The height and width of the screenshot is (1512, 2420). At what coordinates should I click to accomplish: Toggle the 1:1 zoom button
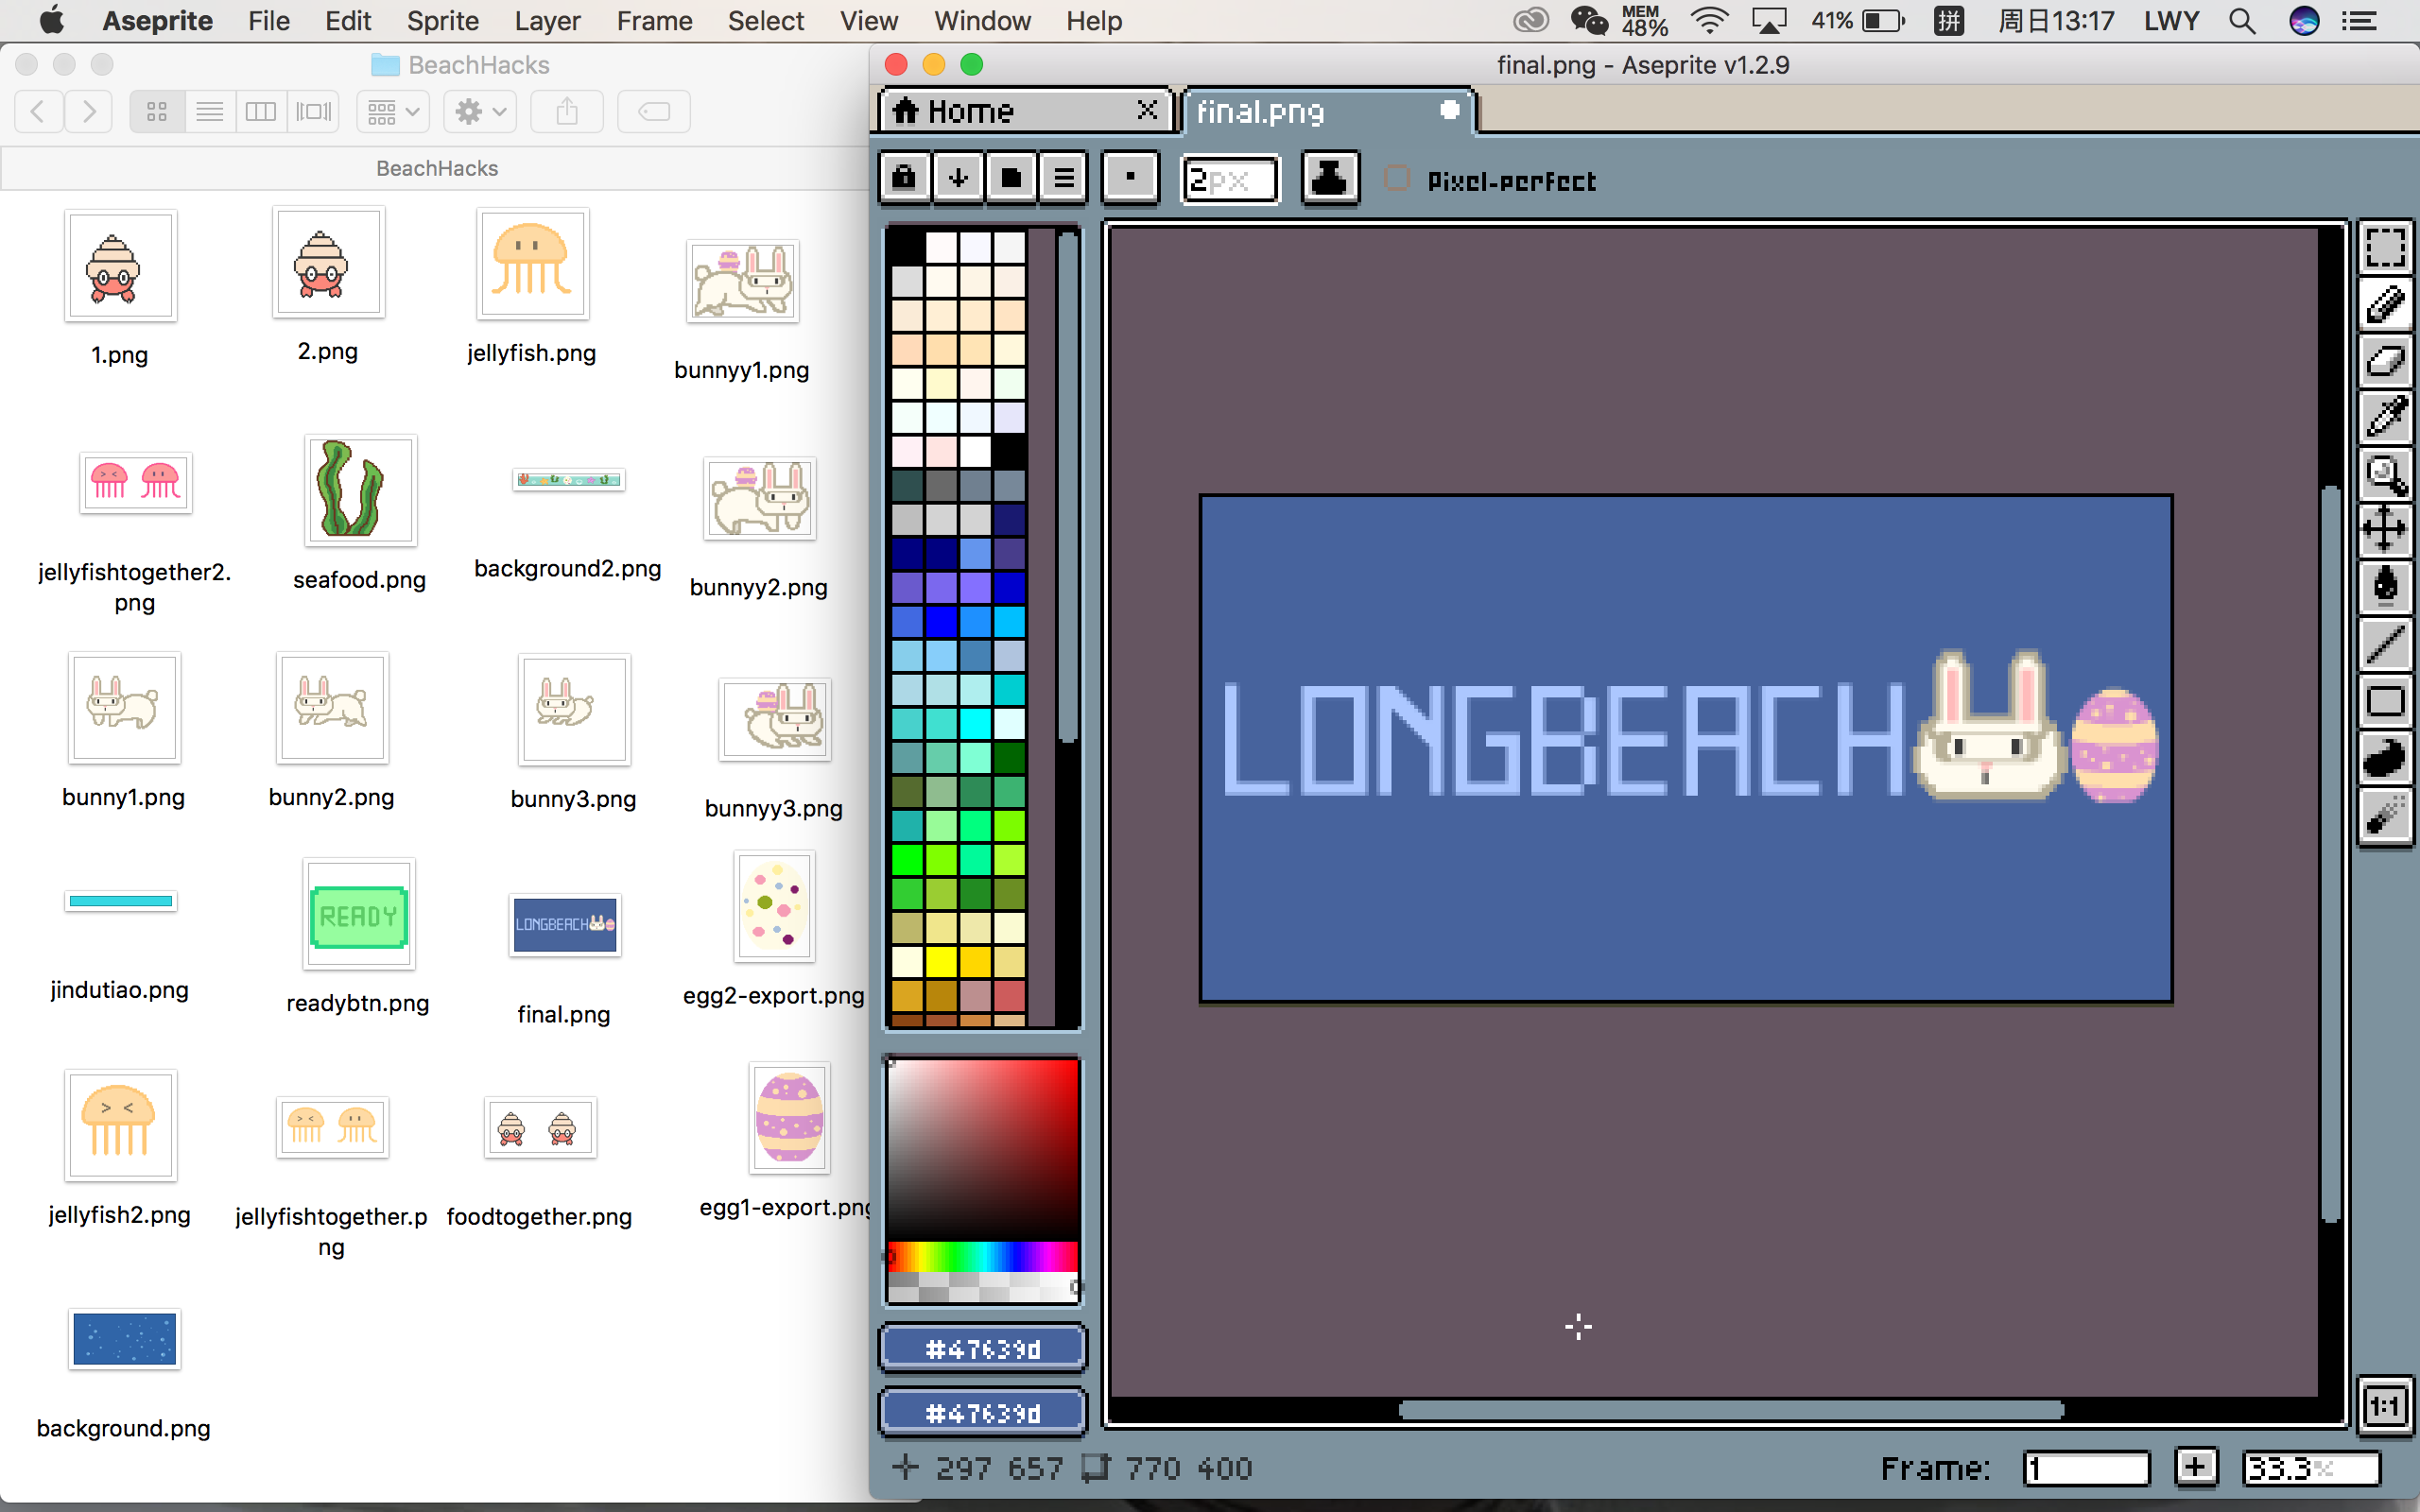coord(2385,1407)
